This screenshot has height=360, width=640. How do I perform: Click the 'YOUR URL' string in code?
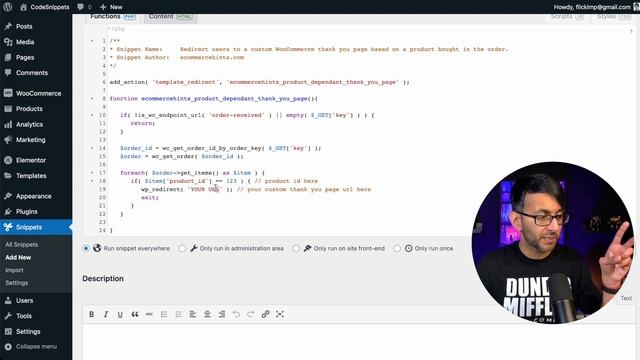(205, 189)
